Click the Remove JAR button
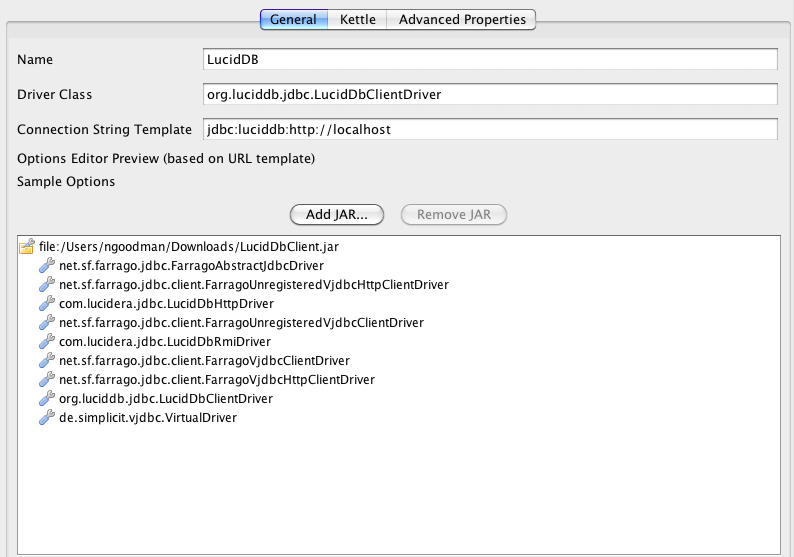794x557 pixels. point(454,215)
